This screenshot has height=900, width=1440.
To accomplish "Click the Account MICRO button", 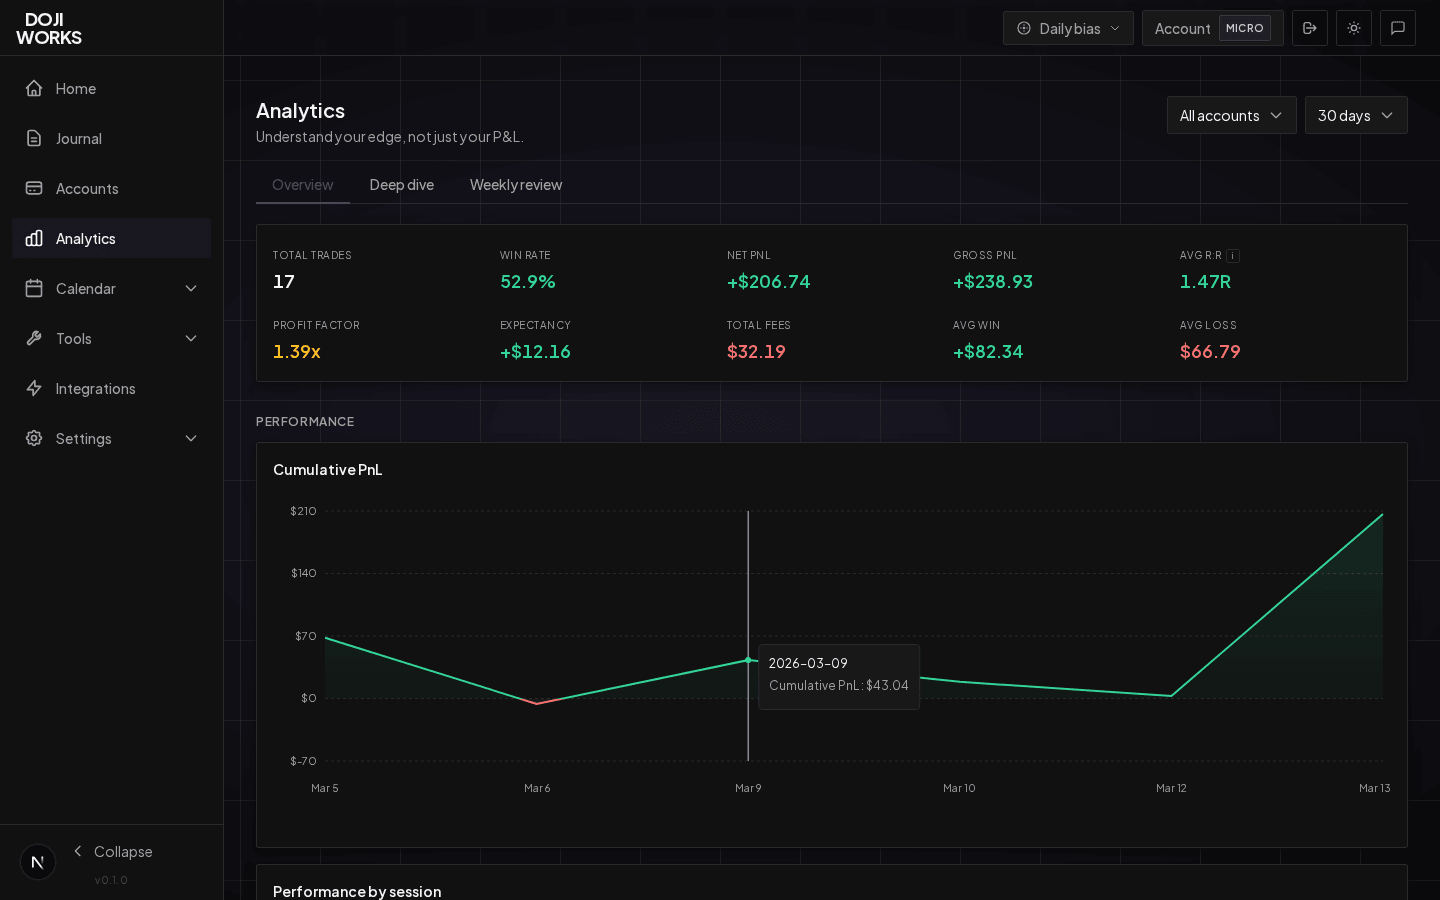I will click(1212, 28).
